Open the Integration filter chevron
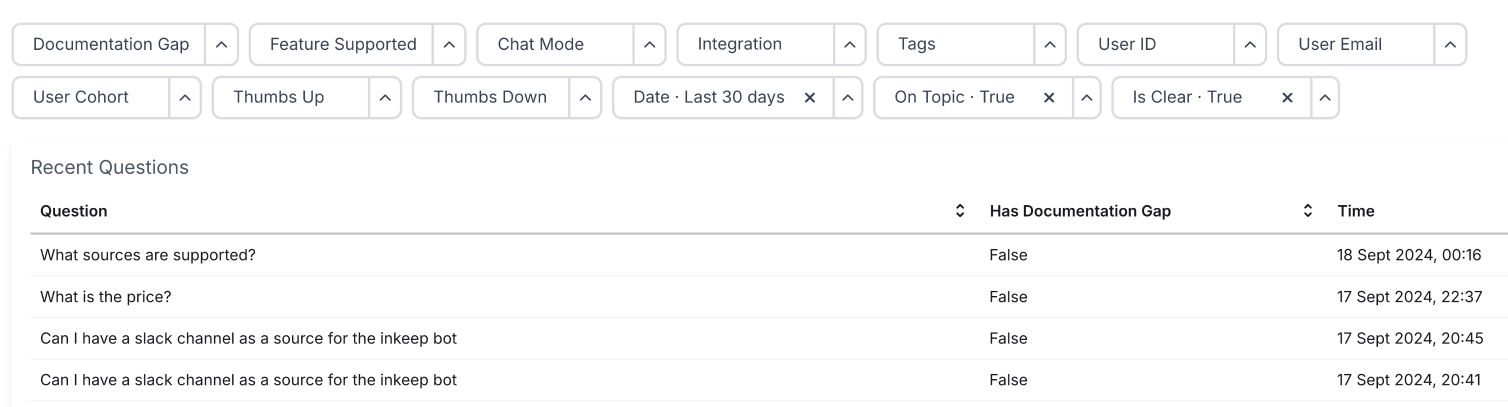Screen dimensions: 1508x407 [x=849, y=45]
